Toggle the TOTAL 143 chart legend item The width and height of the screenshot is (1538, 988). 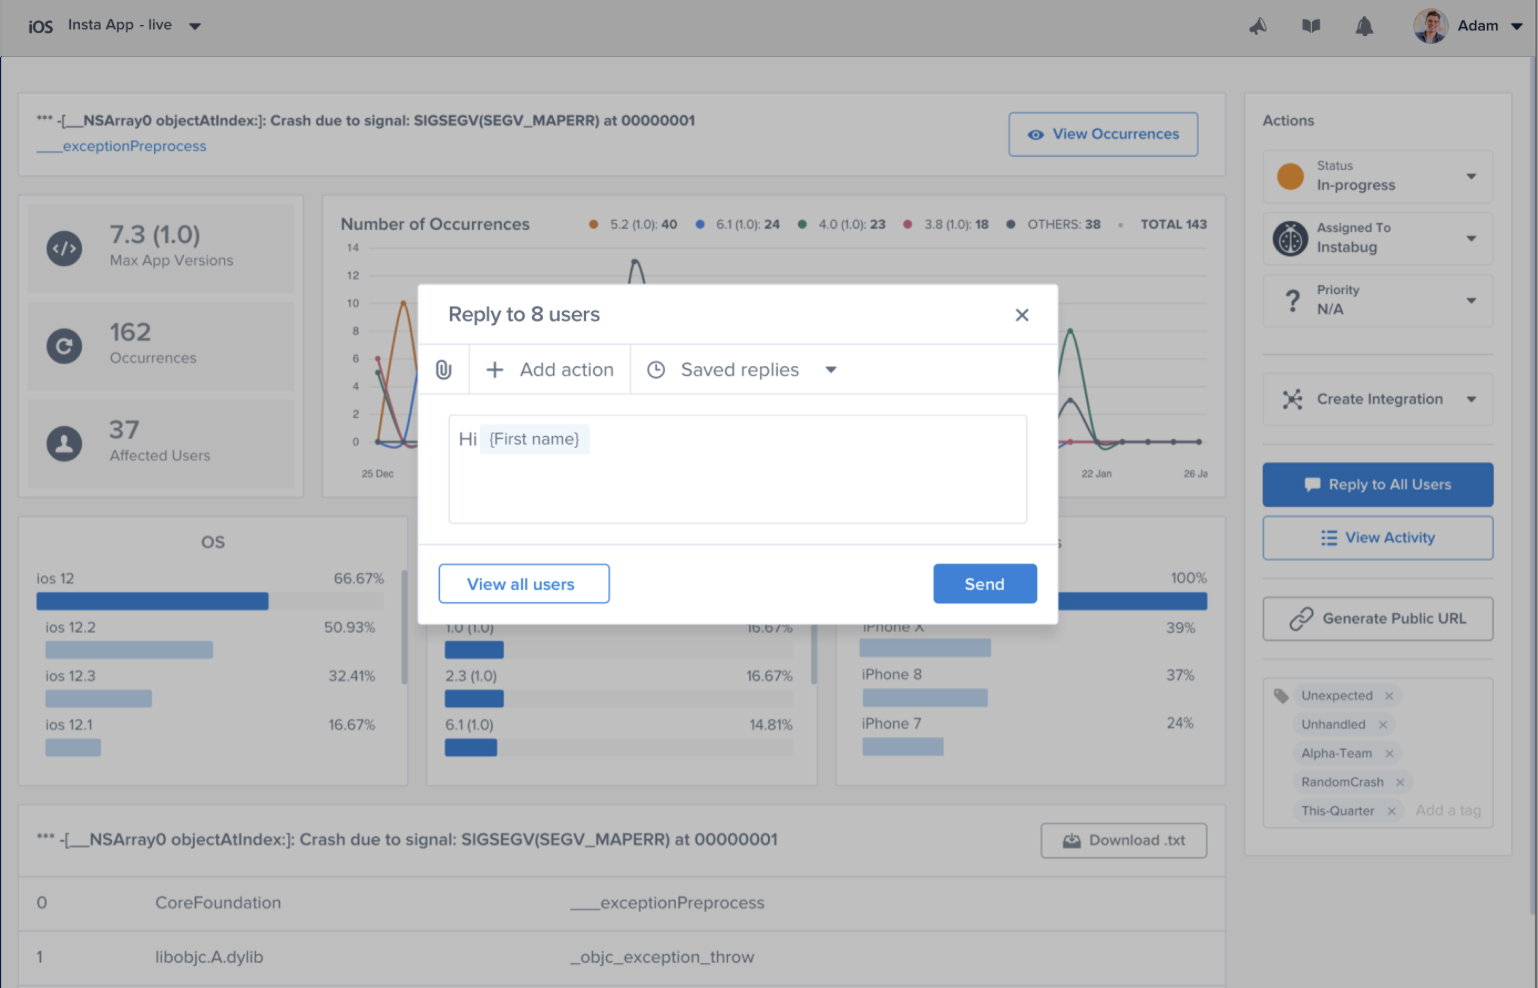(1162, 224)
